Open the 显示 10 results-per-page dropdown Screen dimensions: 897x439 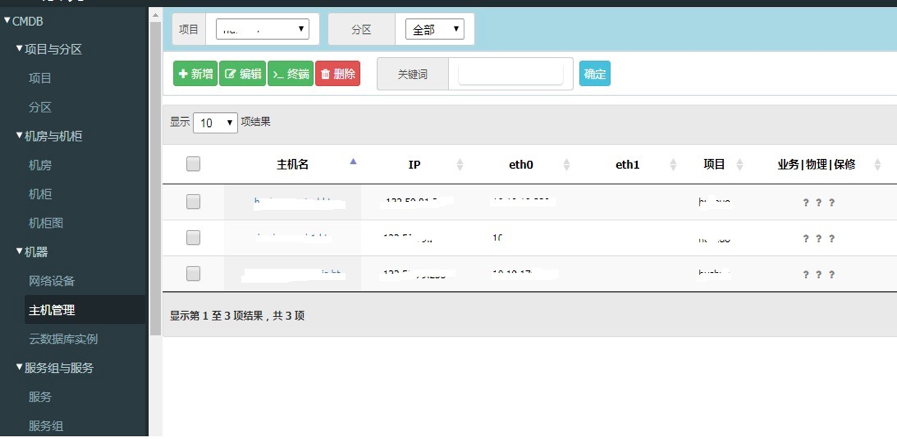click(x=215, y=122)
